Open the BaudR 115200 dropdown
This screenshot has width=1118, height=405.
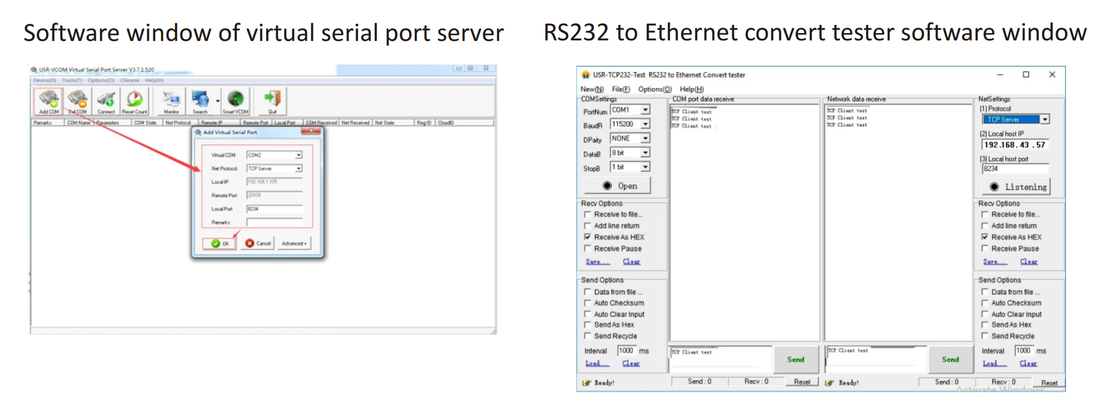(645, 124)
